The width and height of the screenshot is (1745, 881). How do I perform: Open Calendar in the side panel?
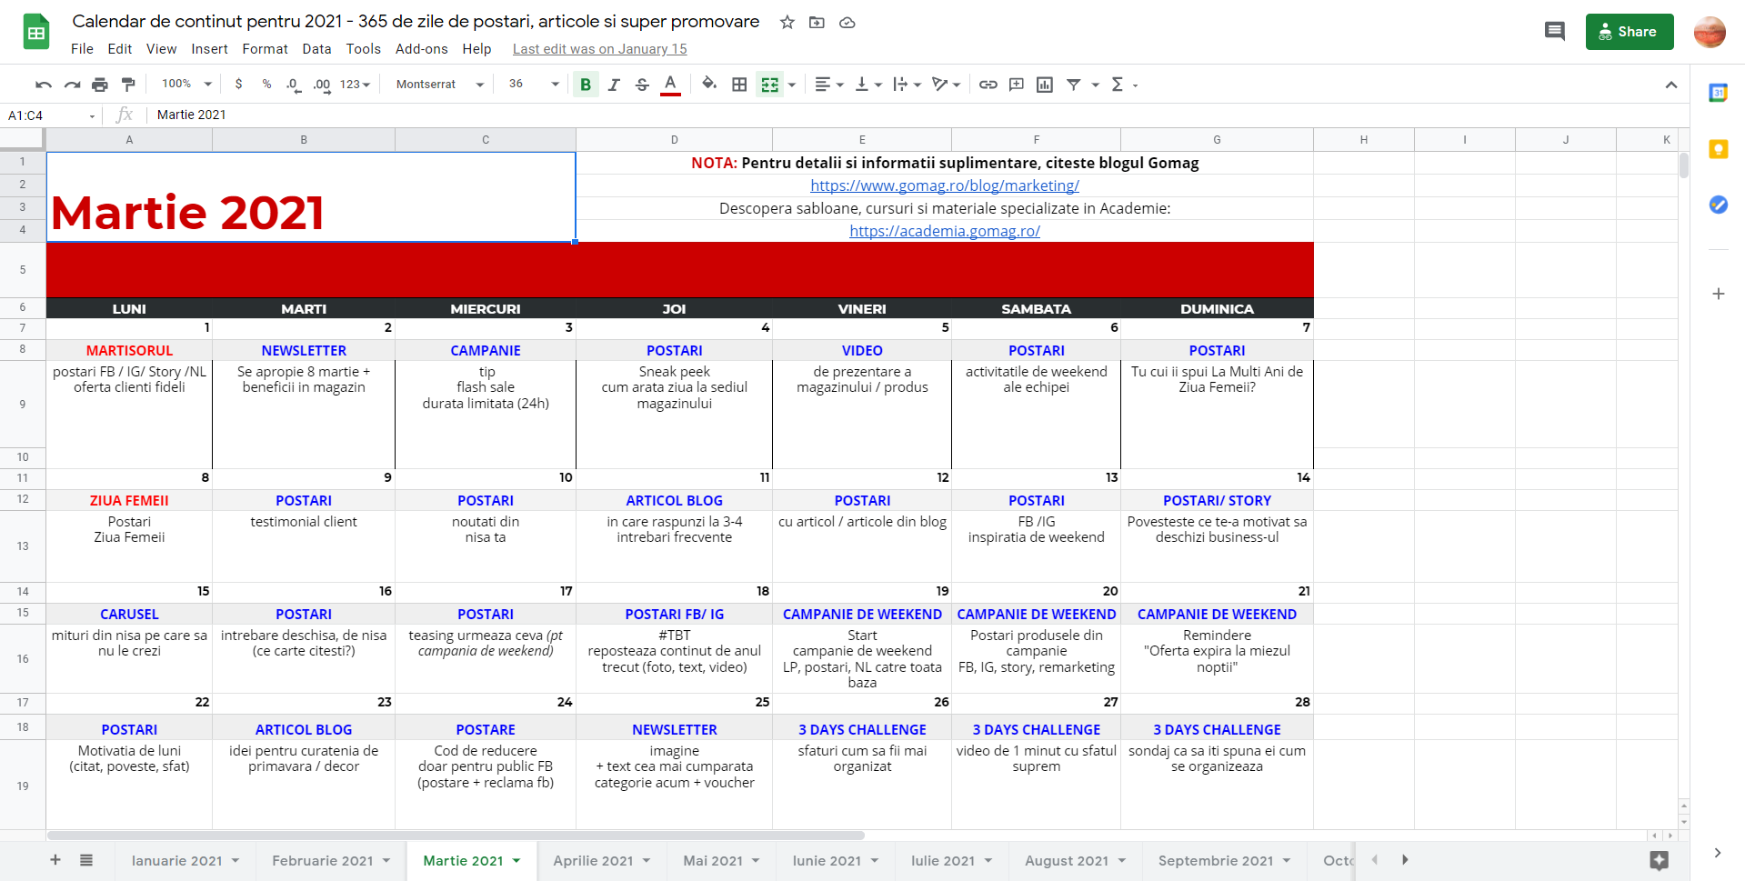(1718, 93)
